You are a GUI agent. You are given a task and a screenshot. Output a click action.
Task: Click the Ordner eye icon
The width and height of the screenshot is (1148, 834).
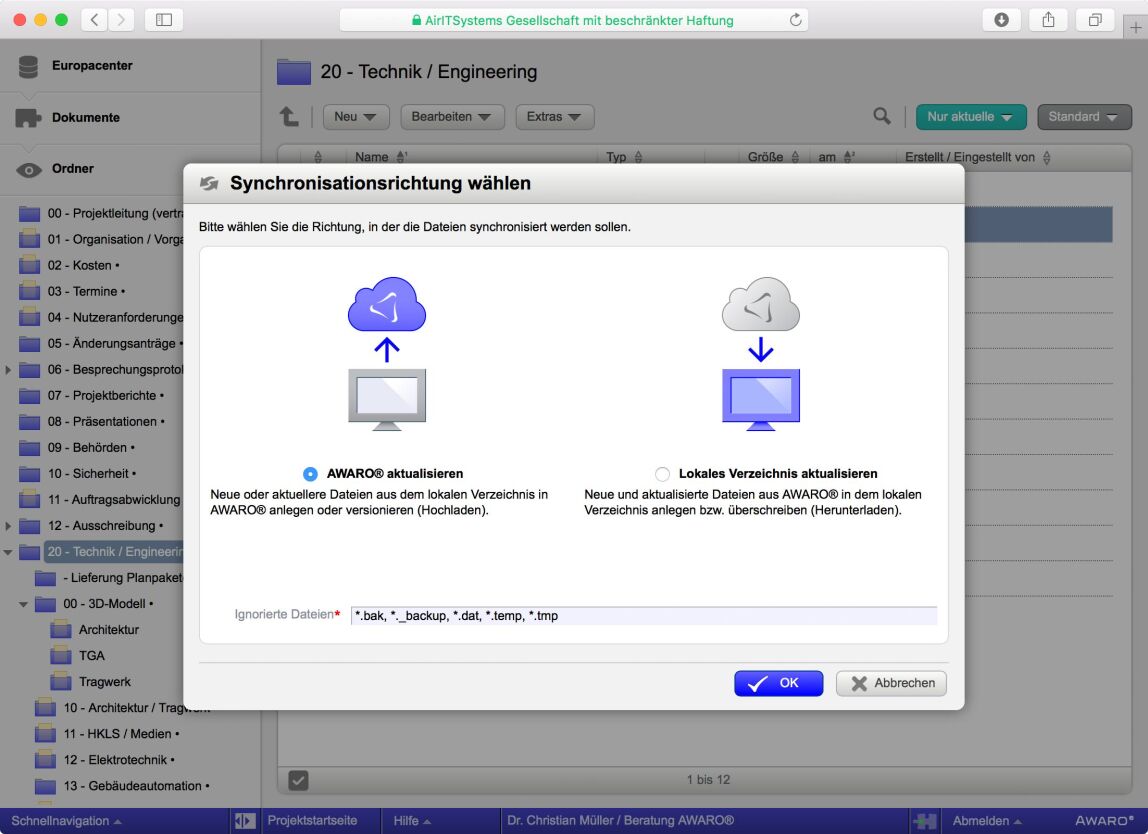29,170
